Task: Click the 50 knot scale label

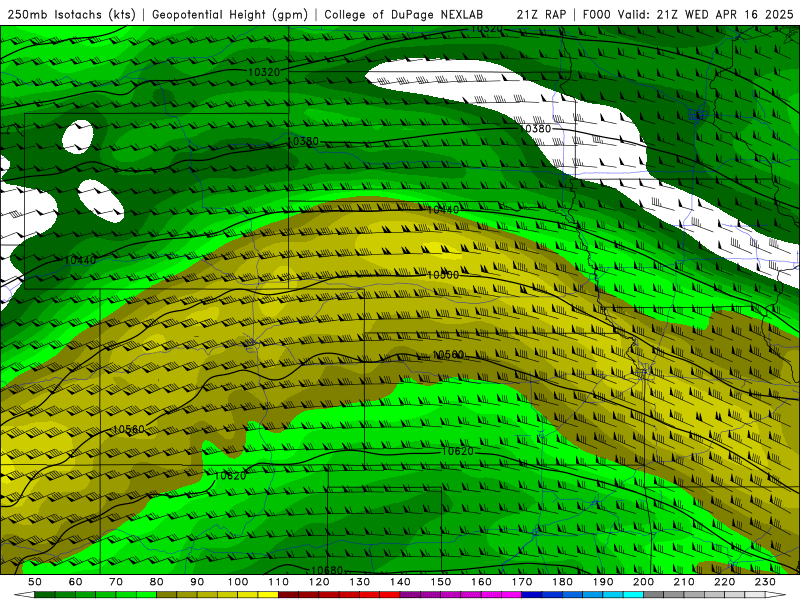Action: pos(35,582)
